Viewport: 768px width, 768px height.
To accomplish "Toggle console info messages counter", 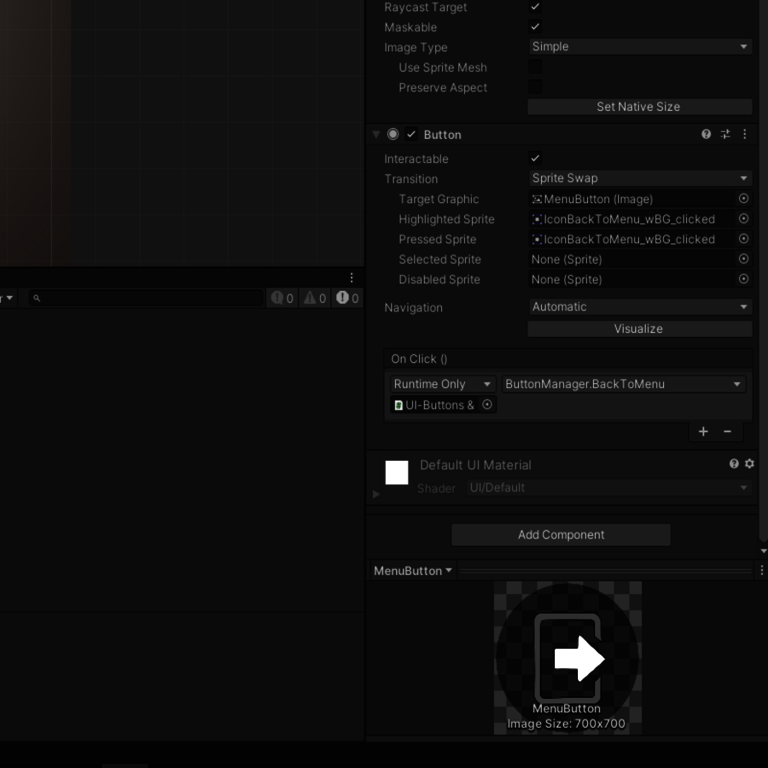I will point(282,298).
